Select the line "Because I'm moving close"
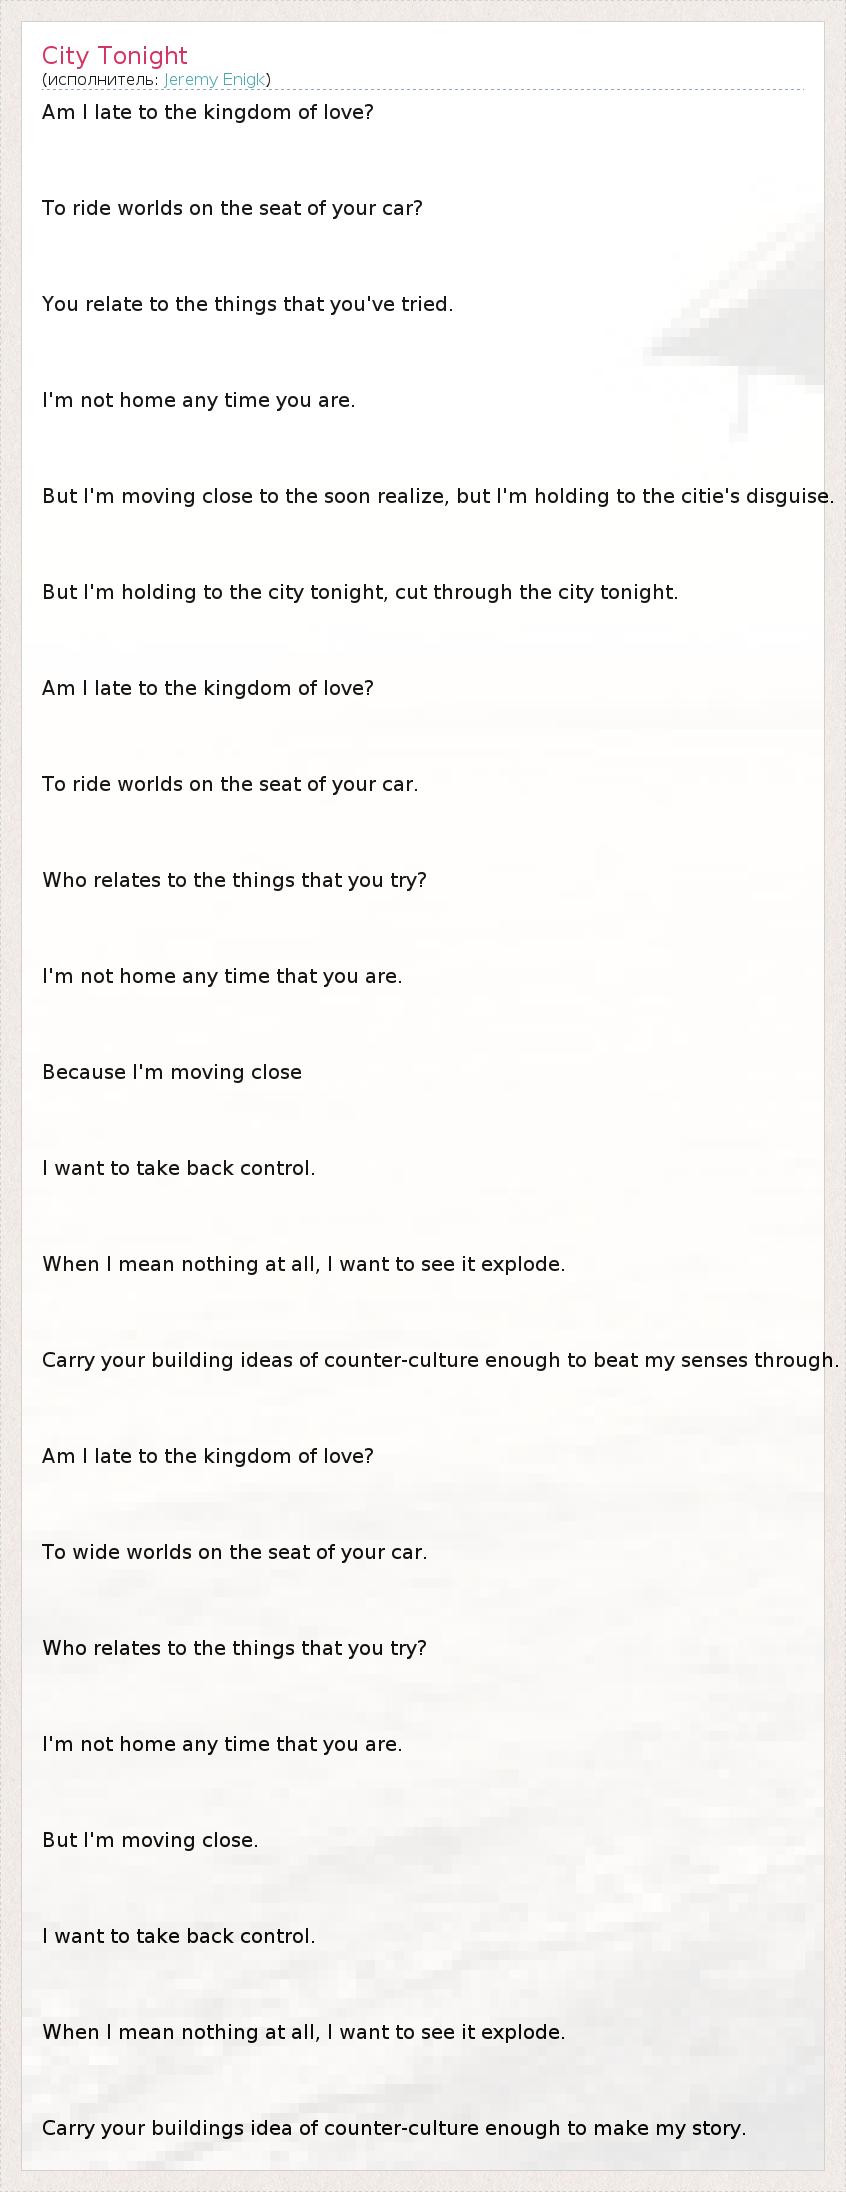 click(x=172, y=1072)
